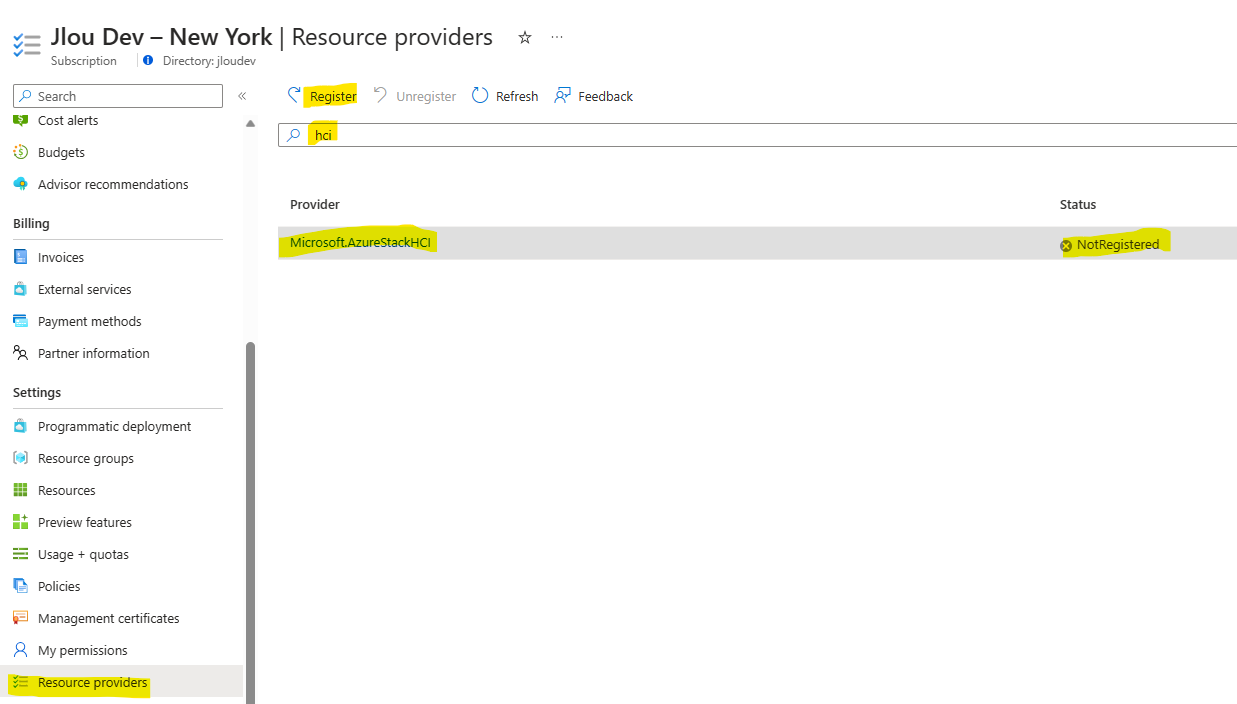The image size is (1237, 704).
Task: Open Preview features
Action: 85,522
